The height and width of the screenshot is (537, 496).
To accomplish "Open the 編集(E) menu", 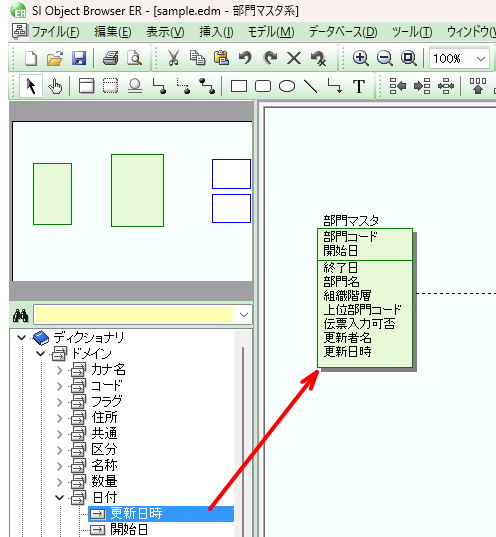I will pos(113,32).
